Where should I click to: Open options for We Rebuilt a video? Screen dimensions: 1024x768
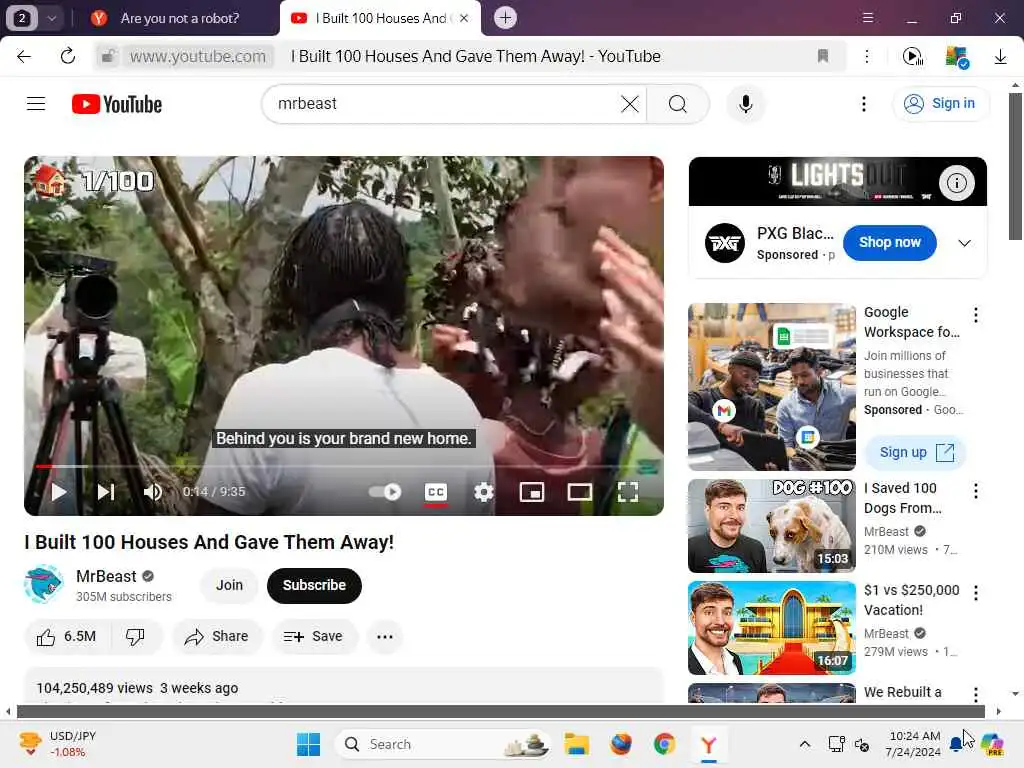pyautogui.click(x=976, y=694)
